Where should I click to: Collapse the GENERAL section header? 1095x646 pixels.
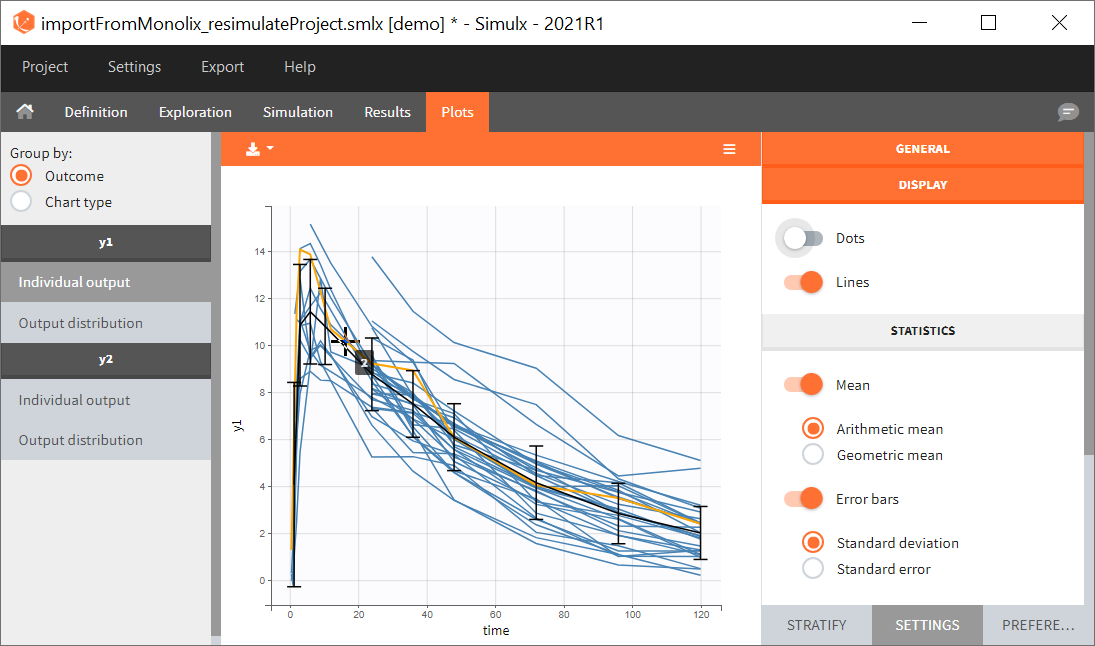coord(922,149)
